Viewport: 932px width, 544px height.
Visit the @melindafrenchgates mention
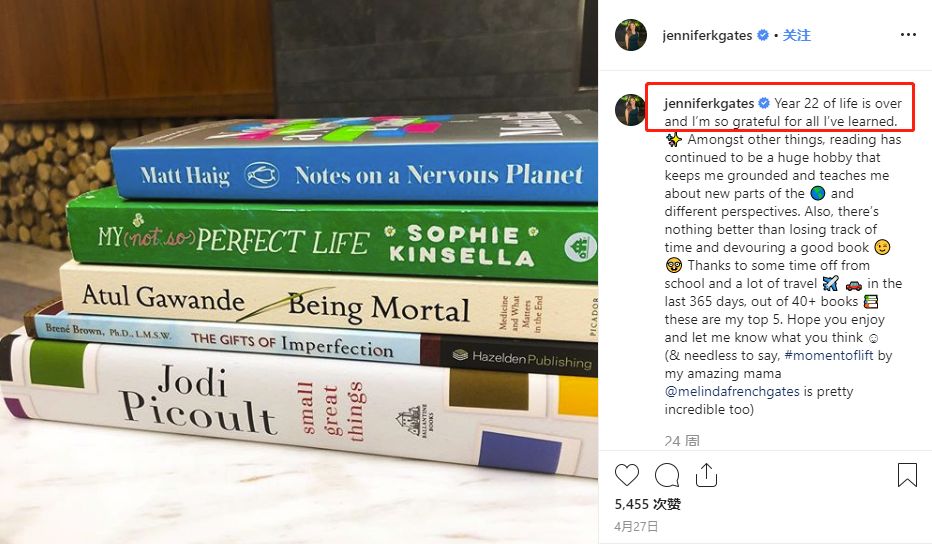732,391
